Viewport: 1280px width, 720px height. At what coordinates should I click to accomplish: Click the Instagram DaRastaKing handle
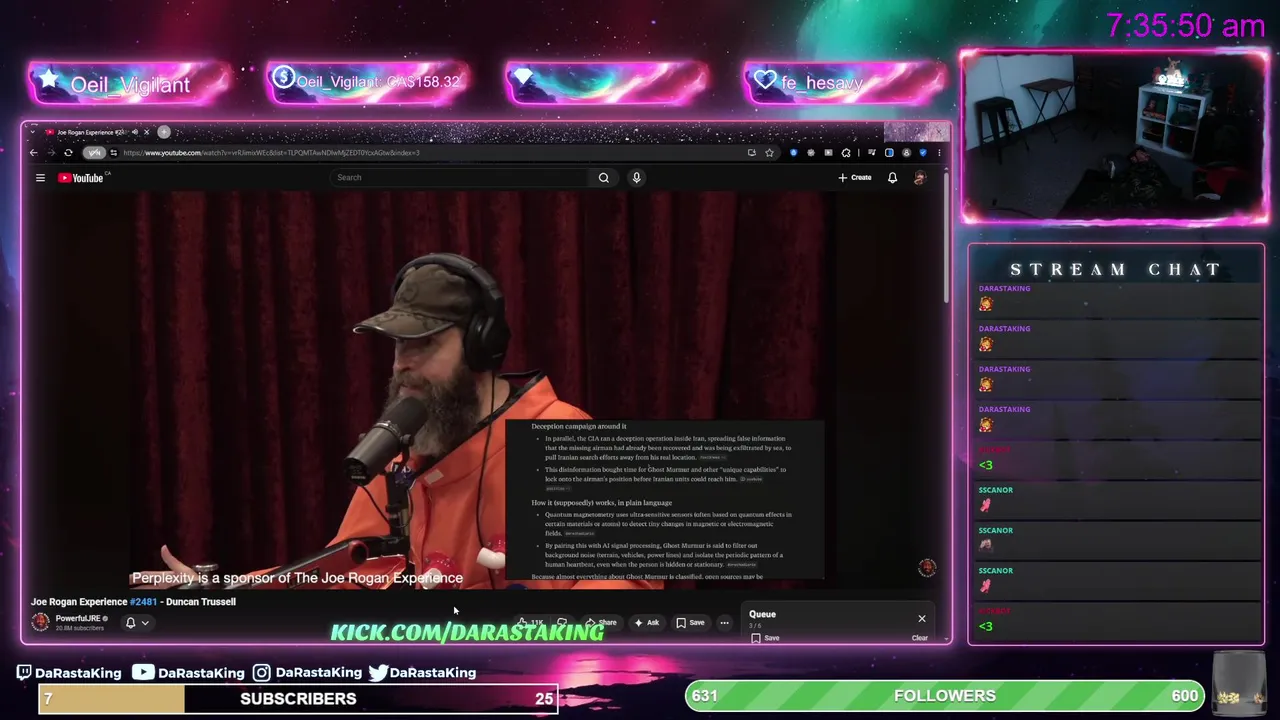(x=307, y=673)
